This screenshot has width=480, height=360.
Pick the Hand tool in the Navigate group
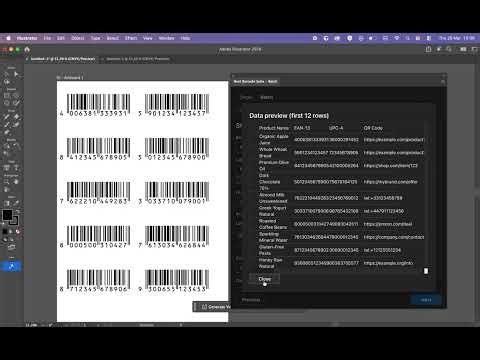[16, 182]
